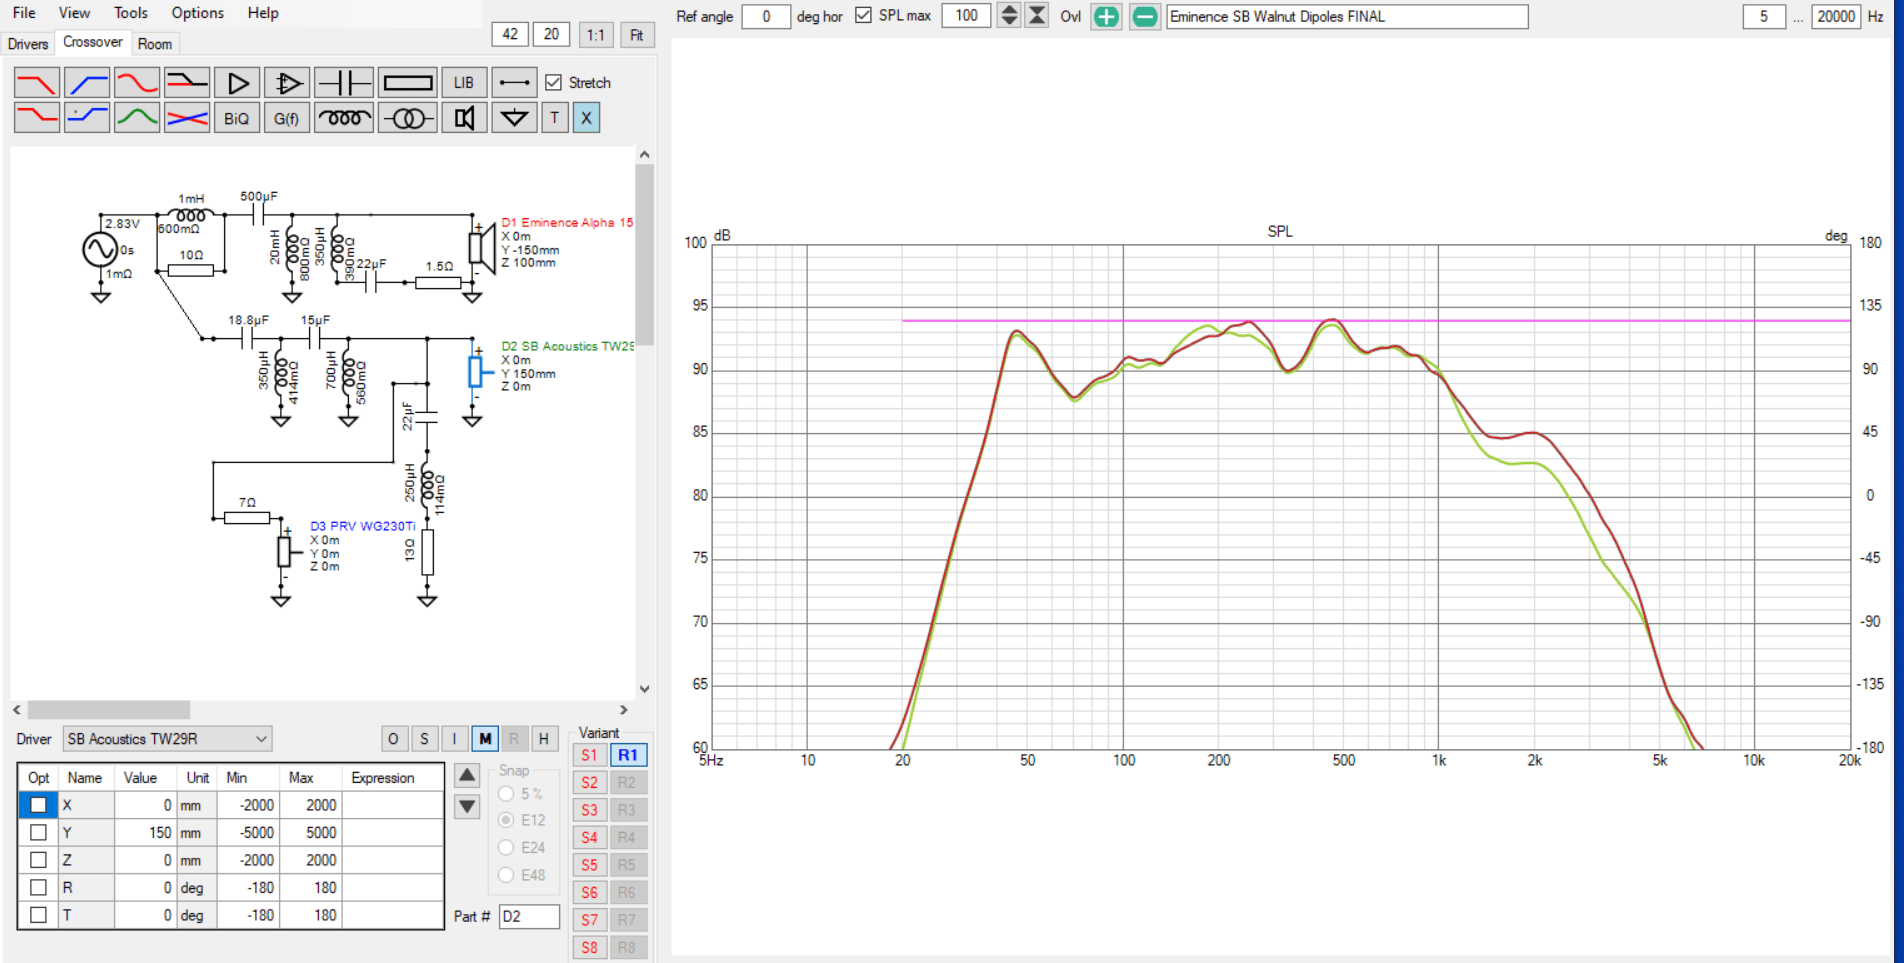Image resolution: width=1904 pixels, height=963 pixels.
Task: Select the E24 snap radio option
Action: pos(506,847)
